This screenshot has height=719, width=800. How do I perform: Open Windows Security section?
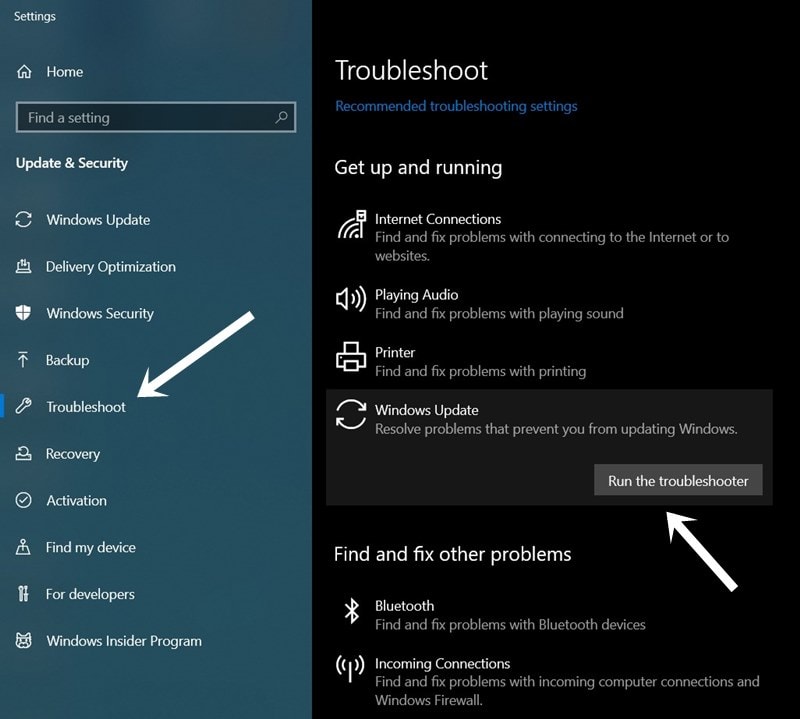pyautogui.click(x=100, y=313)
